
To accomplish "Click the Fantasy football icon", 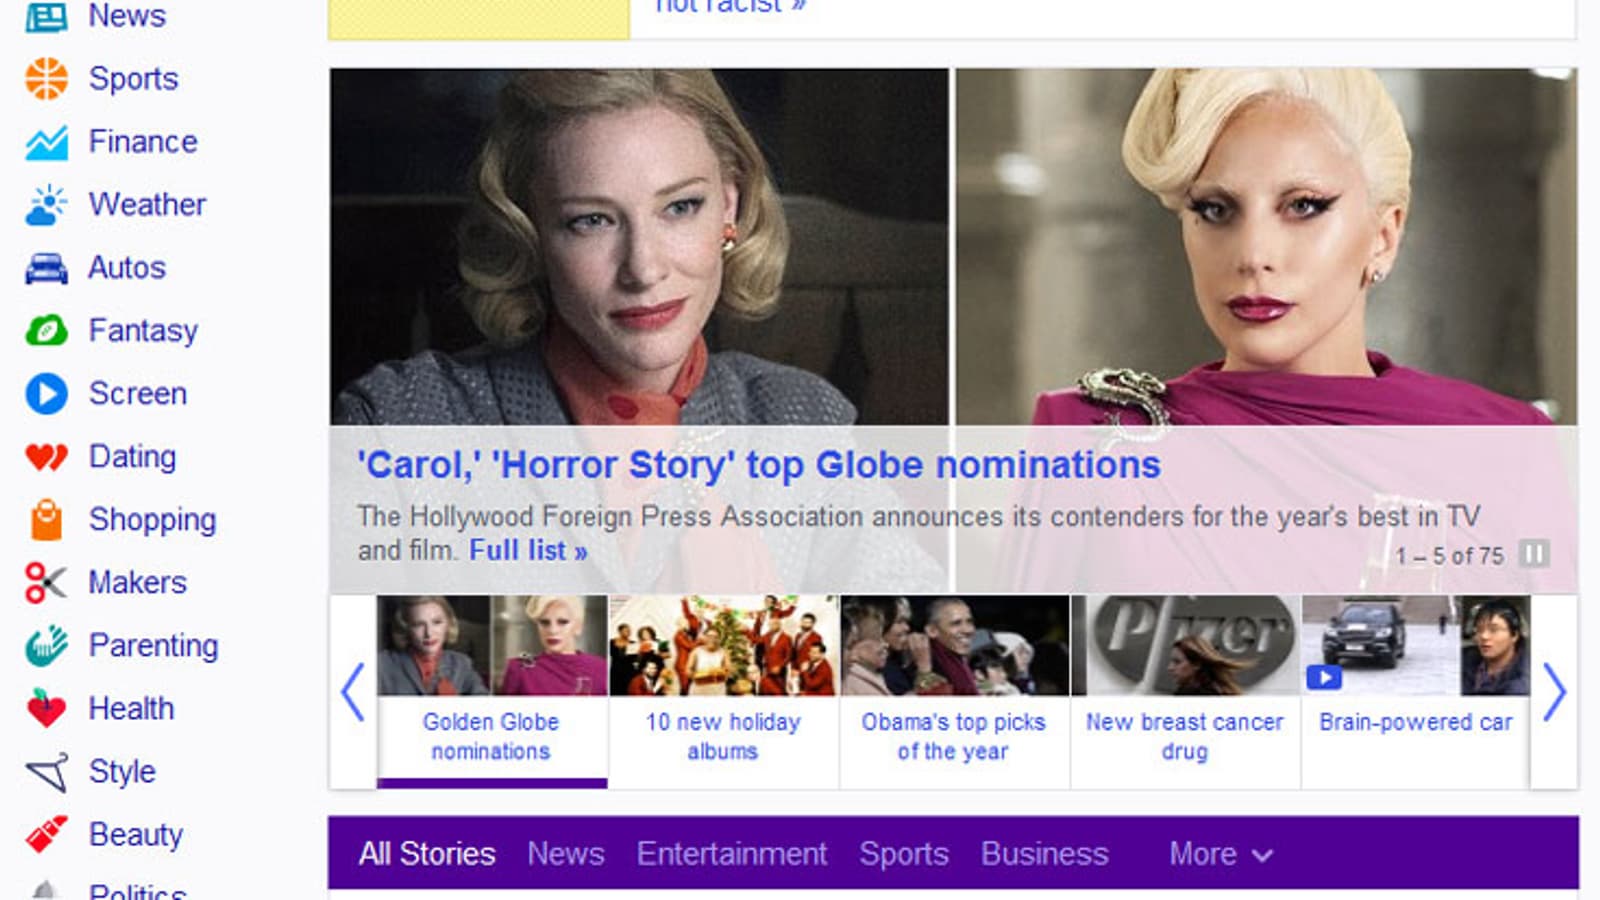I will tap(46, 331).
